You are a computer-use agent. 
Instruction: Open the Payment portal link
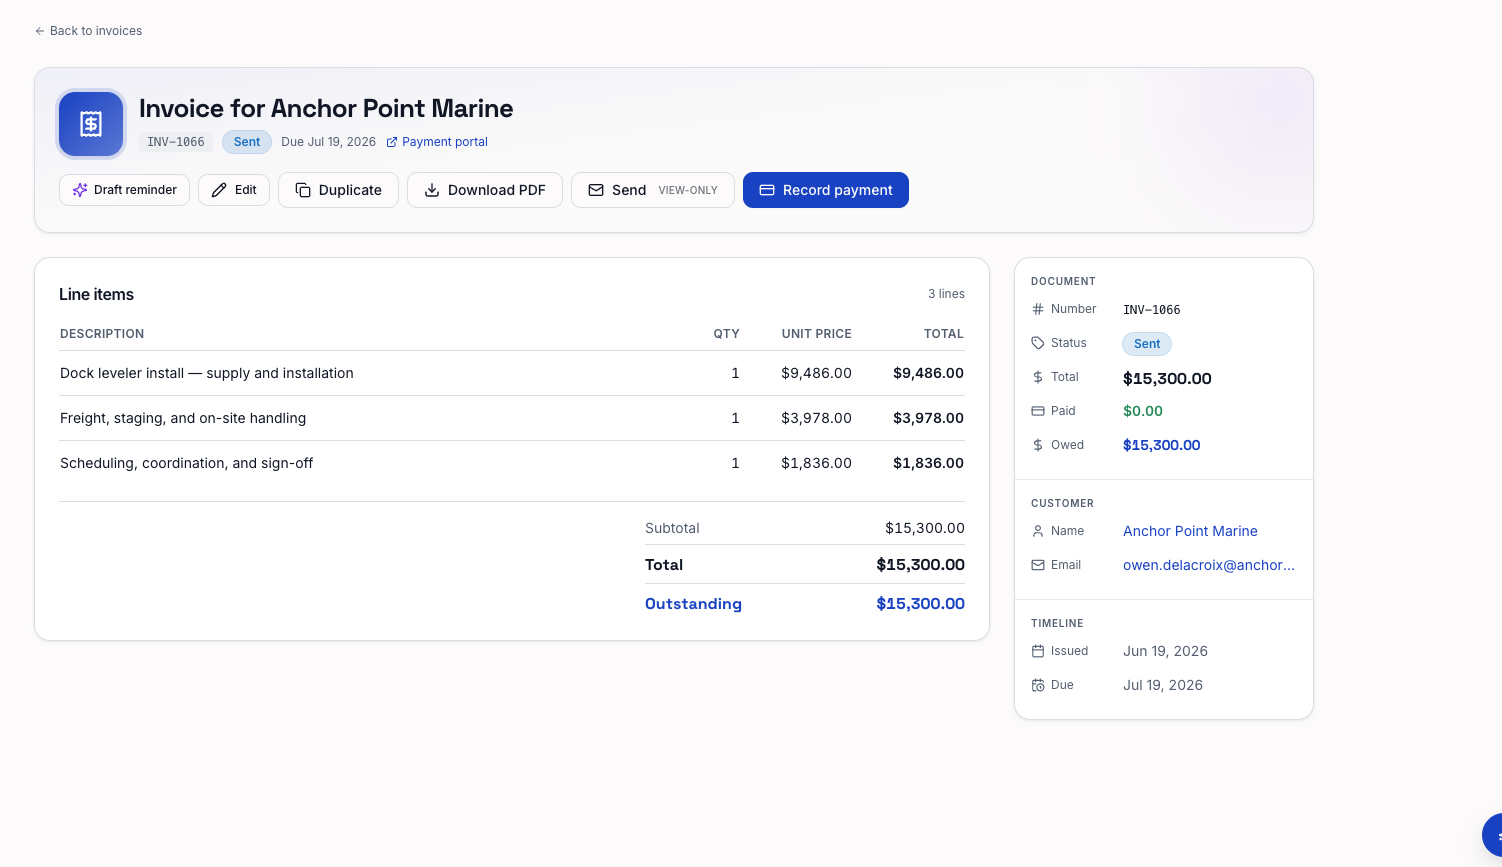point(437,142)
